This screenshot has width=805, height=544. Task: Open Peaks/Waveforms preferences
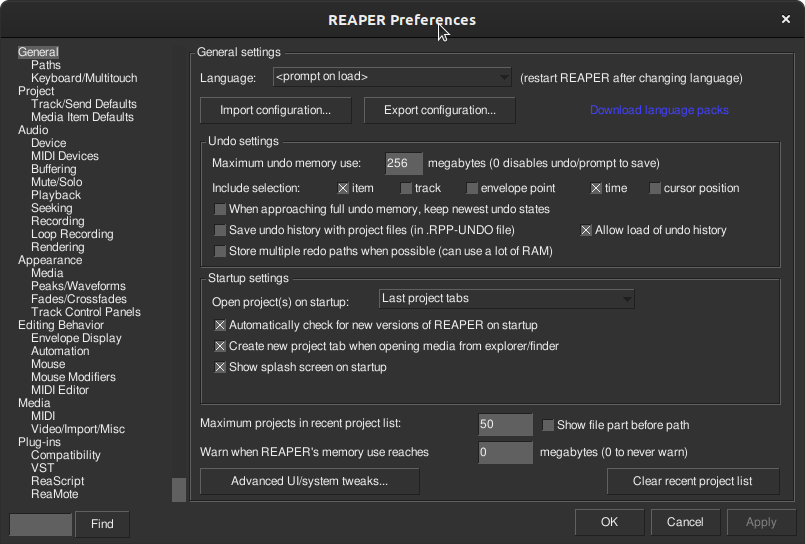click(78, 286)
